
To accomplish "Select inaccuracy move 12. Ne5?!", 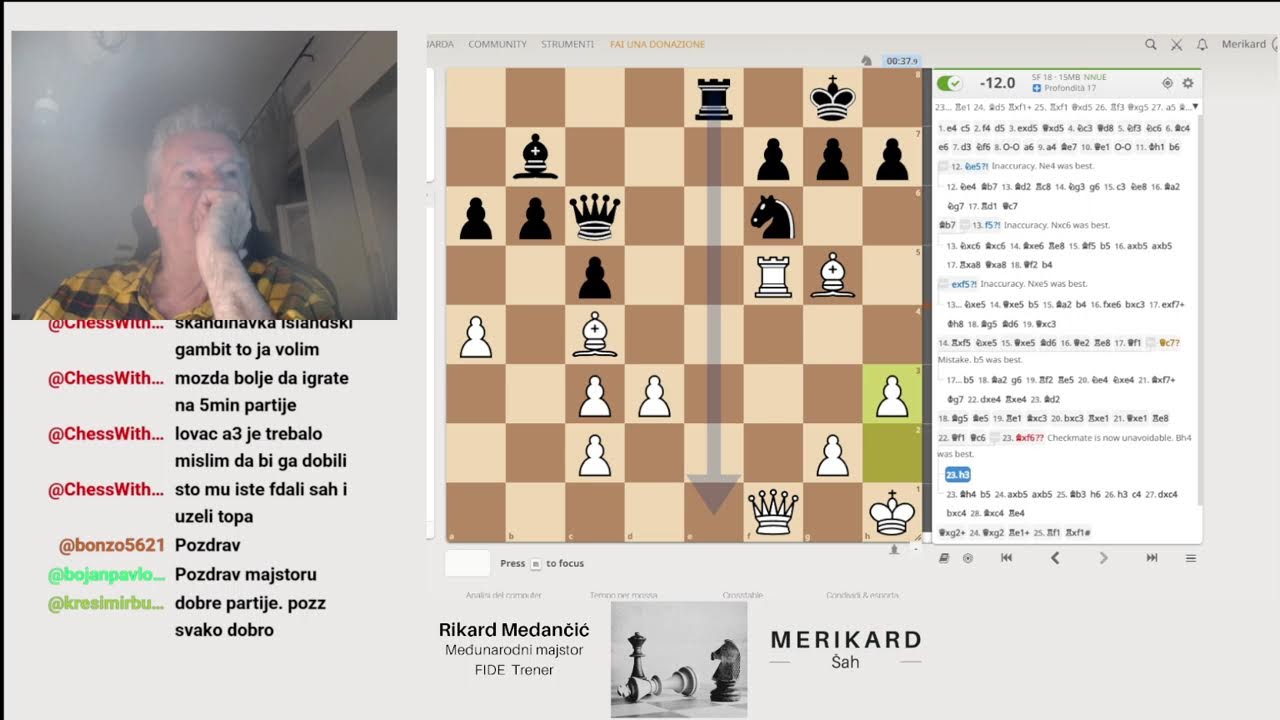I will pyautogui.click(x=975, y=166).
